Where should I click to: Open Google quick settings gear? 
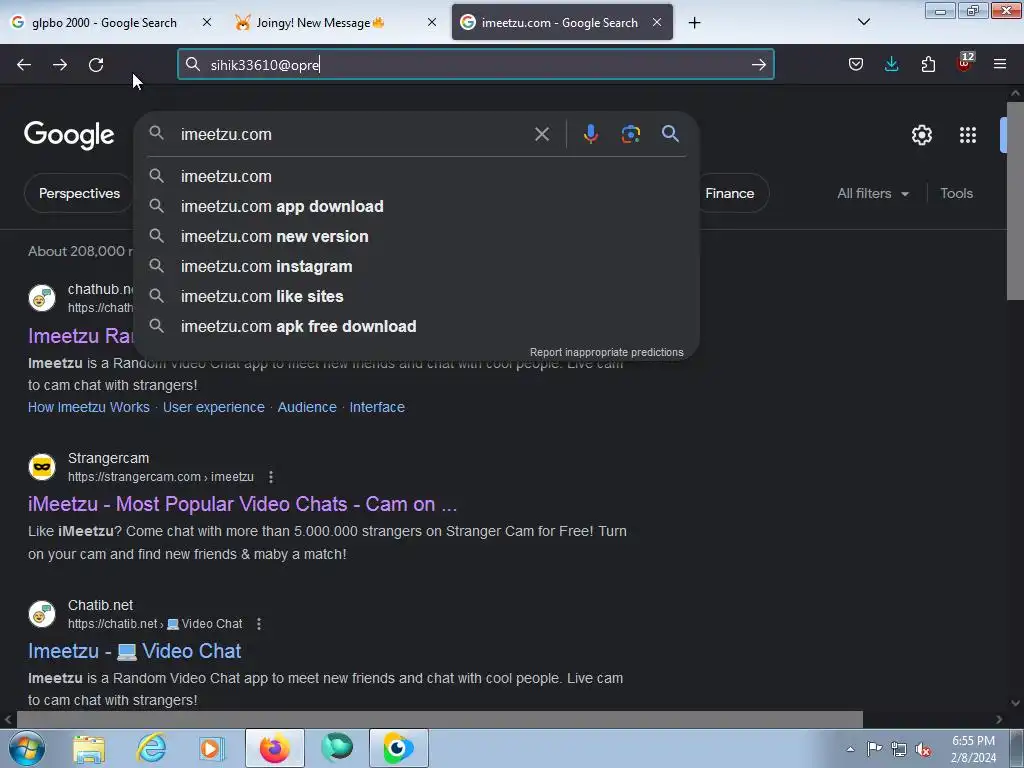tap(921, 135)
